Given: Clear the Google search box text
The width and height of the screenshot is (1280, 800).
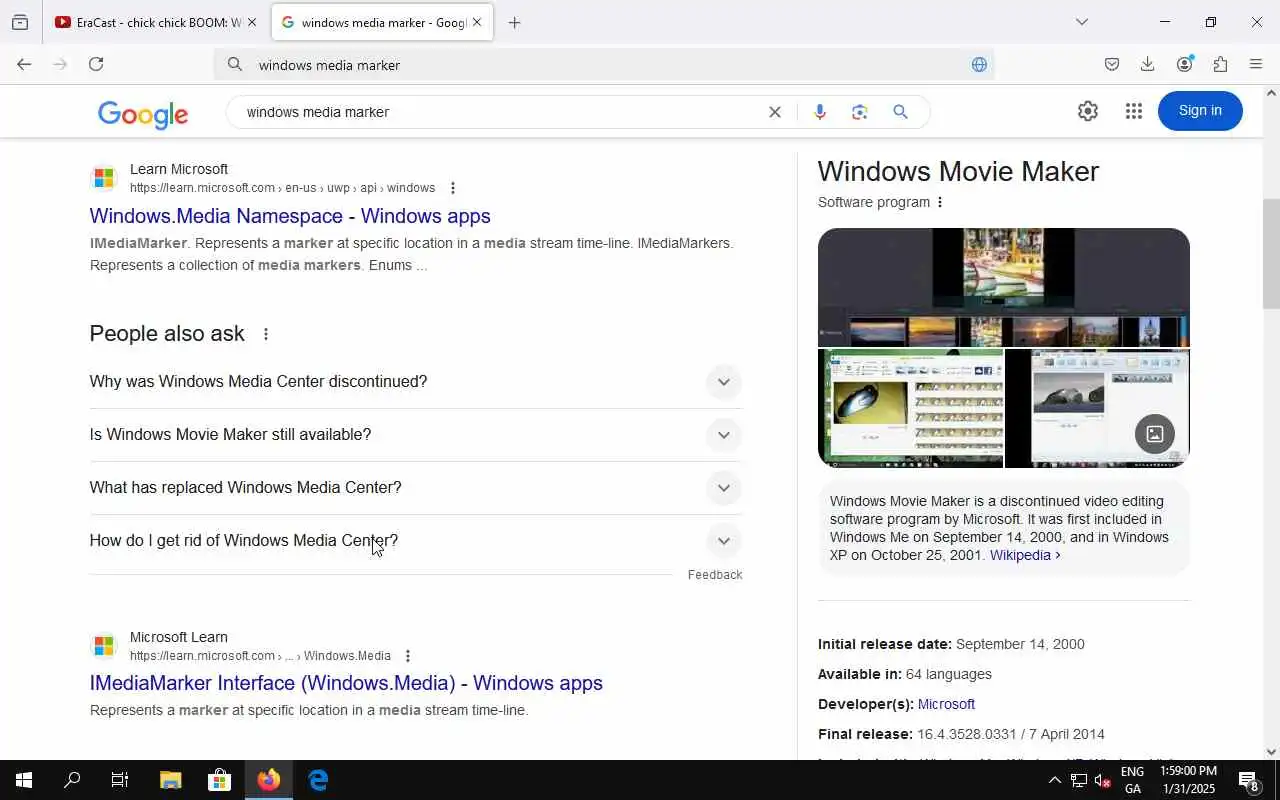Looking at the screenshot, I should click(774, 112).
